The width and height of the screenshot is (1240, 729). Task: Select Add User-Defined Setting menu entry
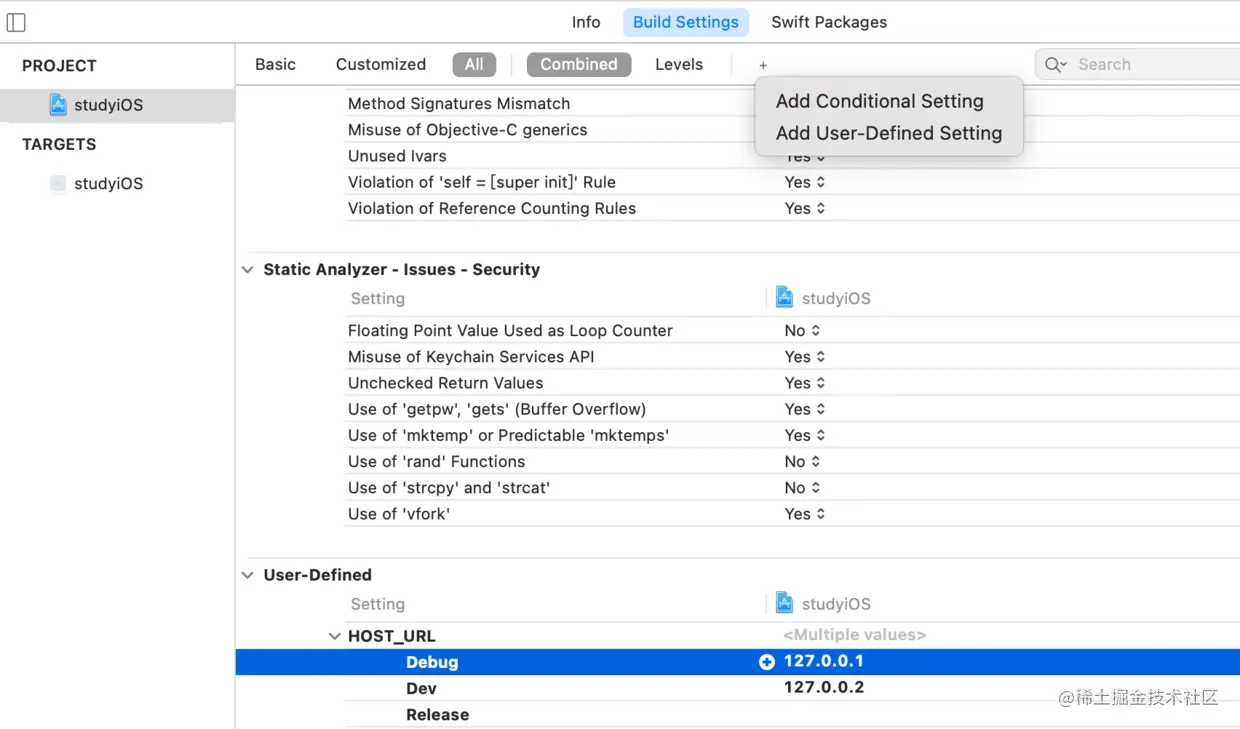(888, 133)
